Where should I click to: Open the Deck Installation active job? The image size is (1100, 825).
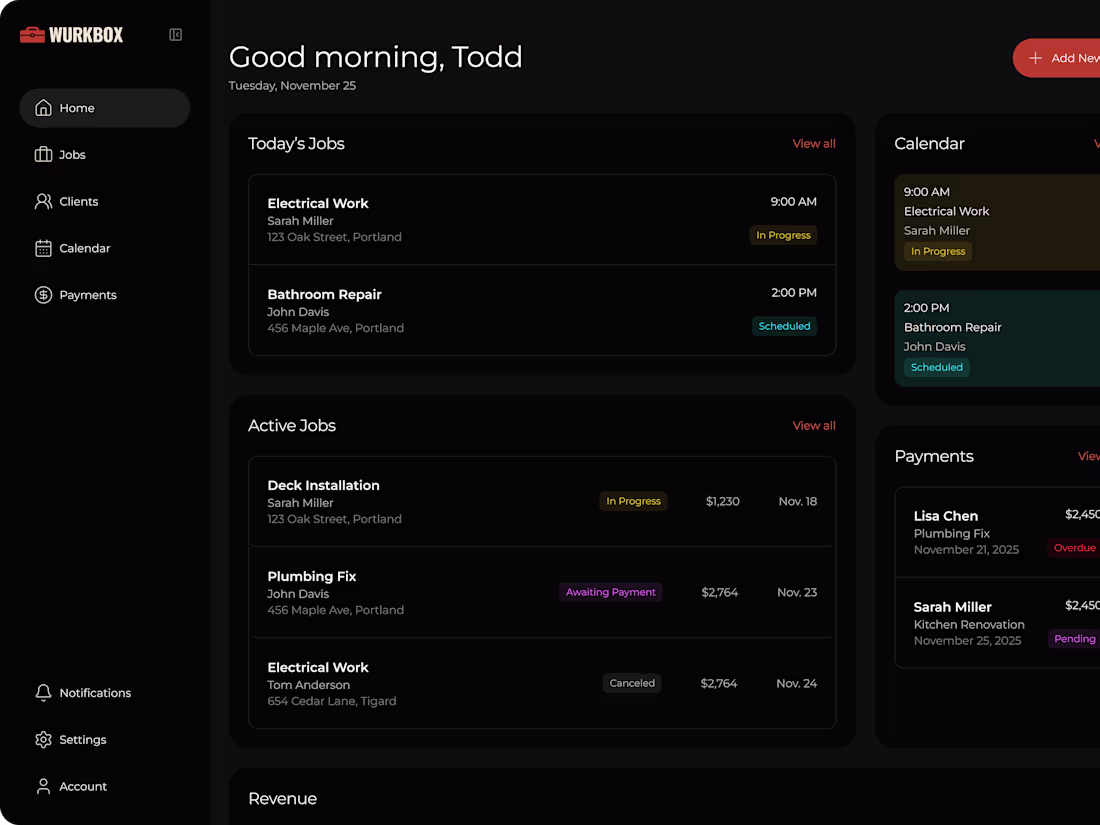click(x=542, y=502)
